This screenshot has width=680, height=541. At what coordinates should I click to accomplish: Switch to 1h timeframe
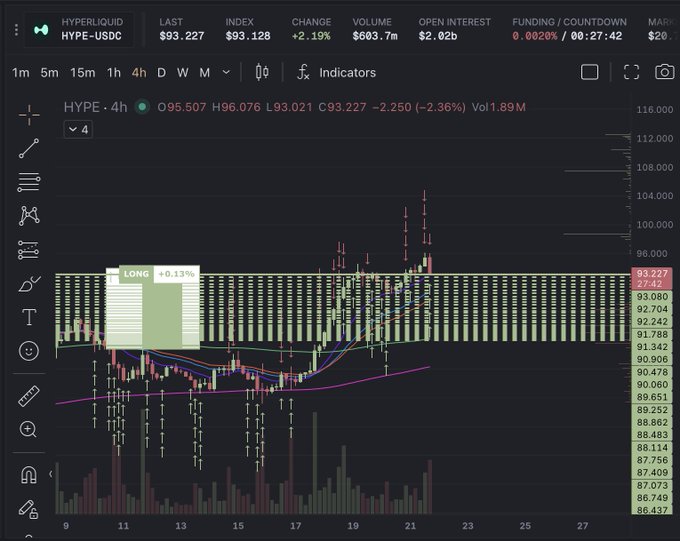click(x=114, y=72)
